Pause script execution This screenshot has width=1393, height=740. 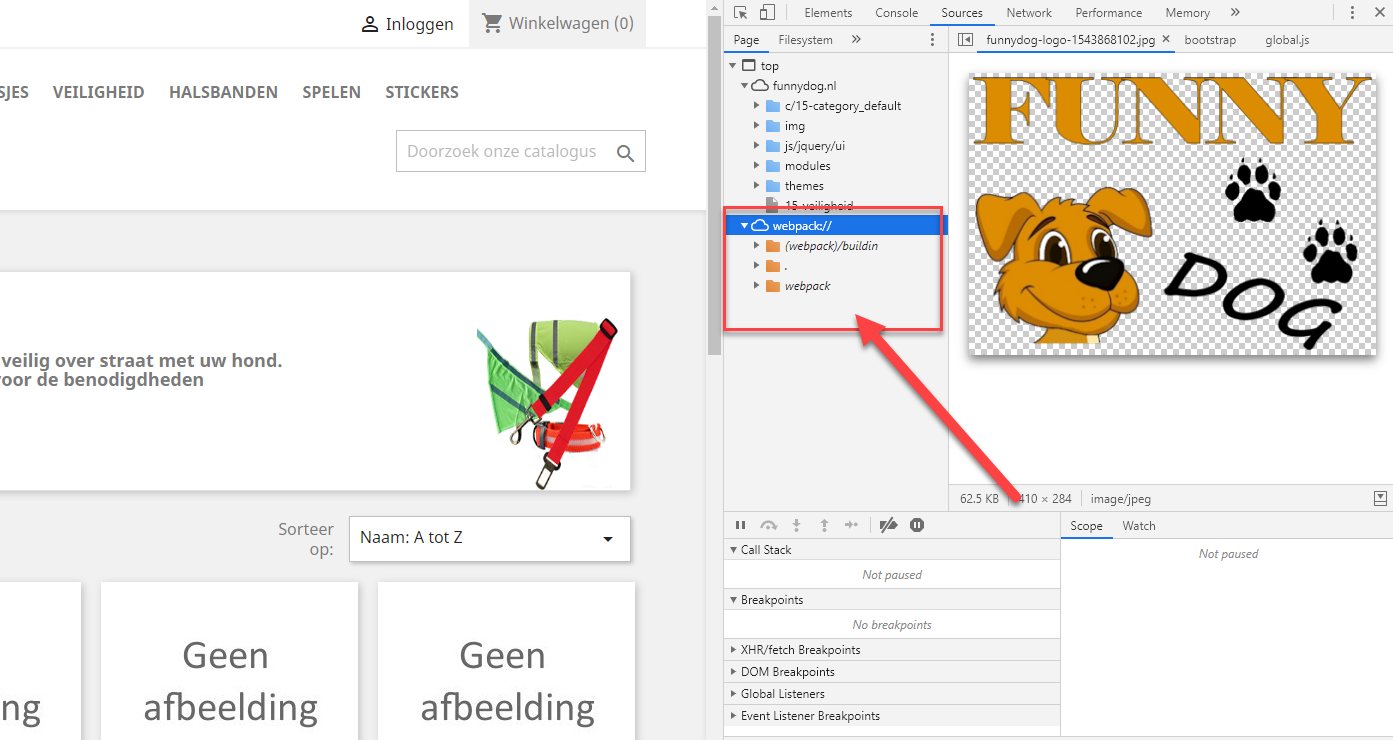pyautogui.click(x=741, y=525)
